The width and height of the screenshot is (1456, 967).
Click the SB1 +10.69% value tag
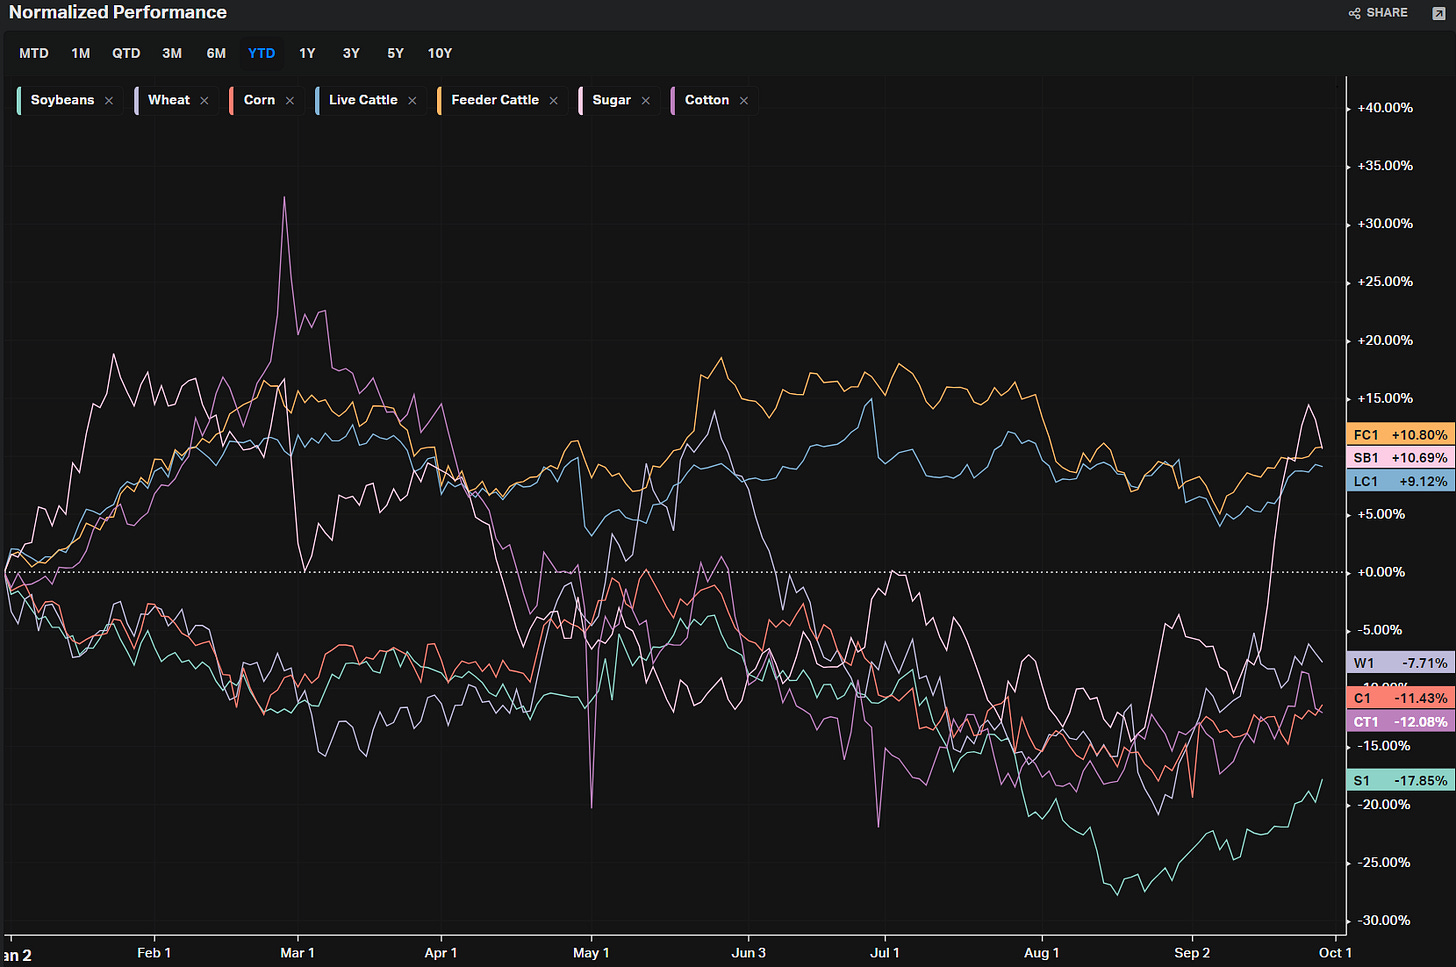pyautogui.click(x=1400, y=458)
